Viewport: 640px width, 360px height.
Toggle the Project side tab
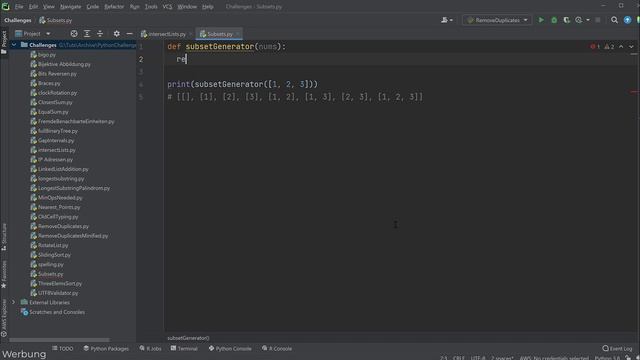(x=4, y=42)
